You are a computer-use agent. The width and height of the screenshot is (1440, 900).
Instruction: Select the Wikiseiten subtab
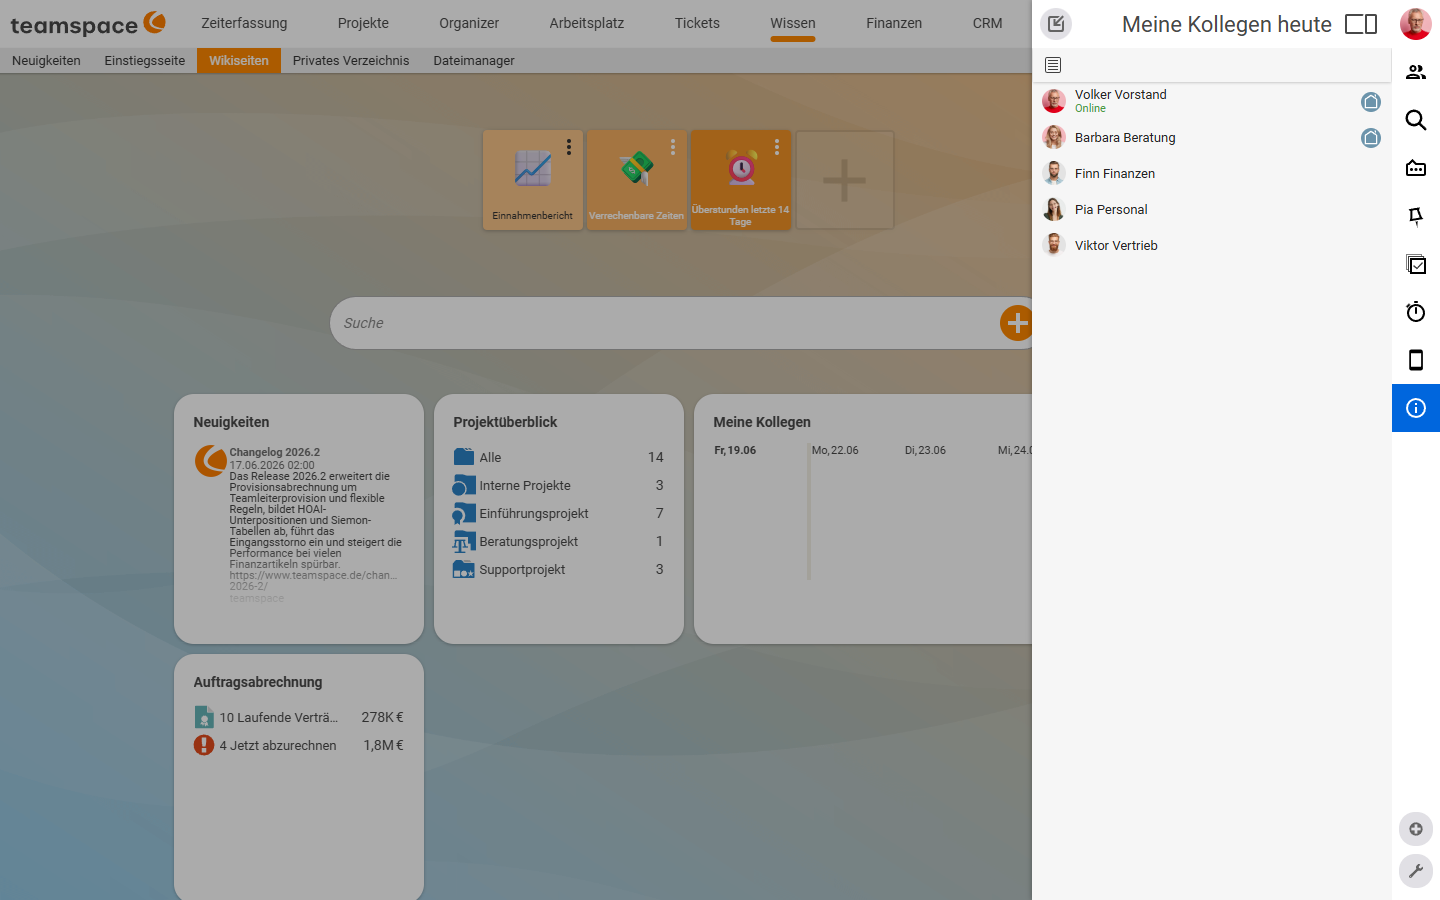coord(239,61)
